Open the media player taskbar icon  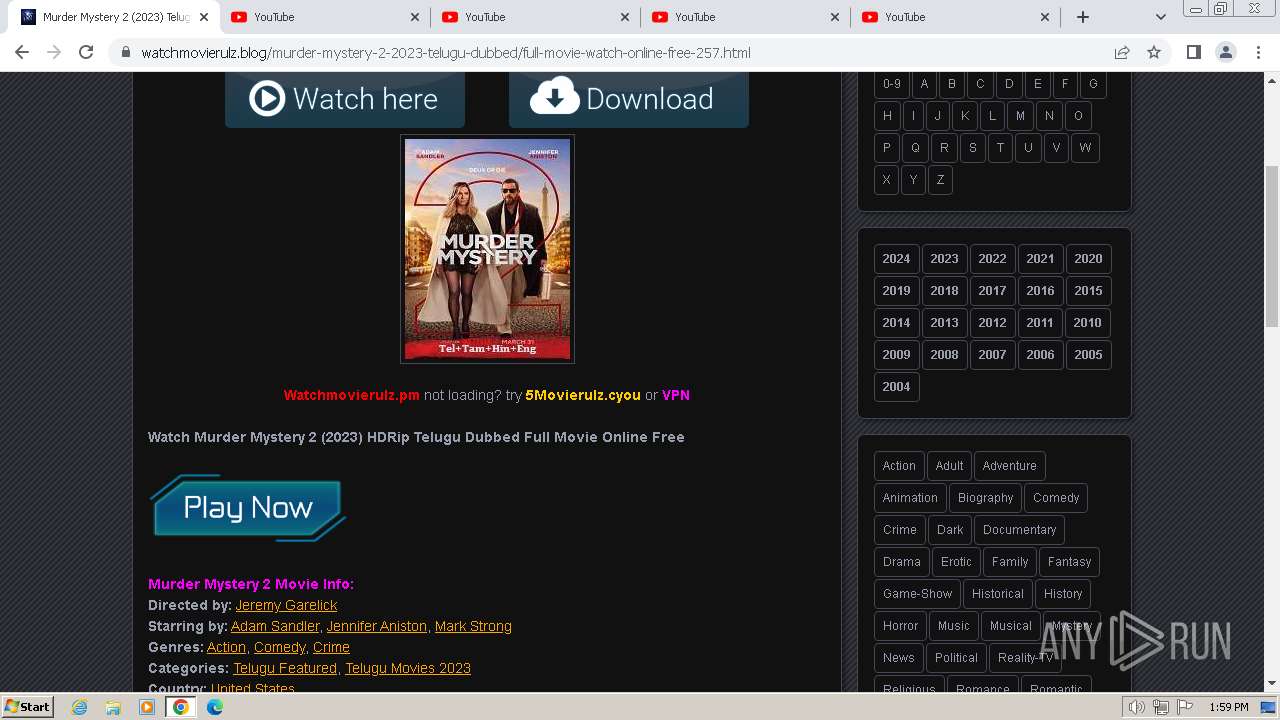pos(147,707)
